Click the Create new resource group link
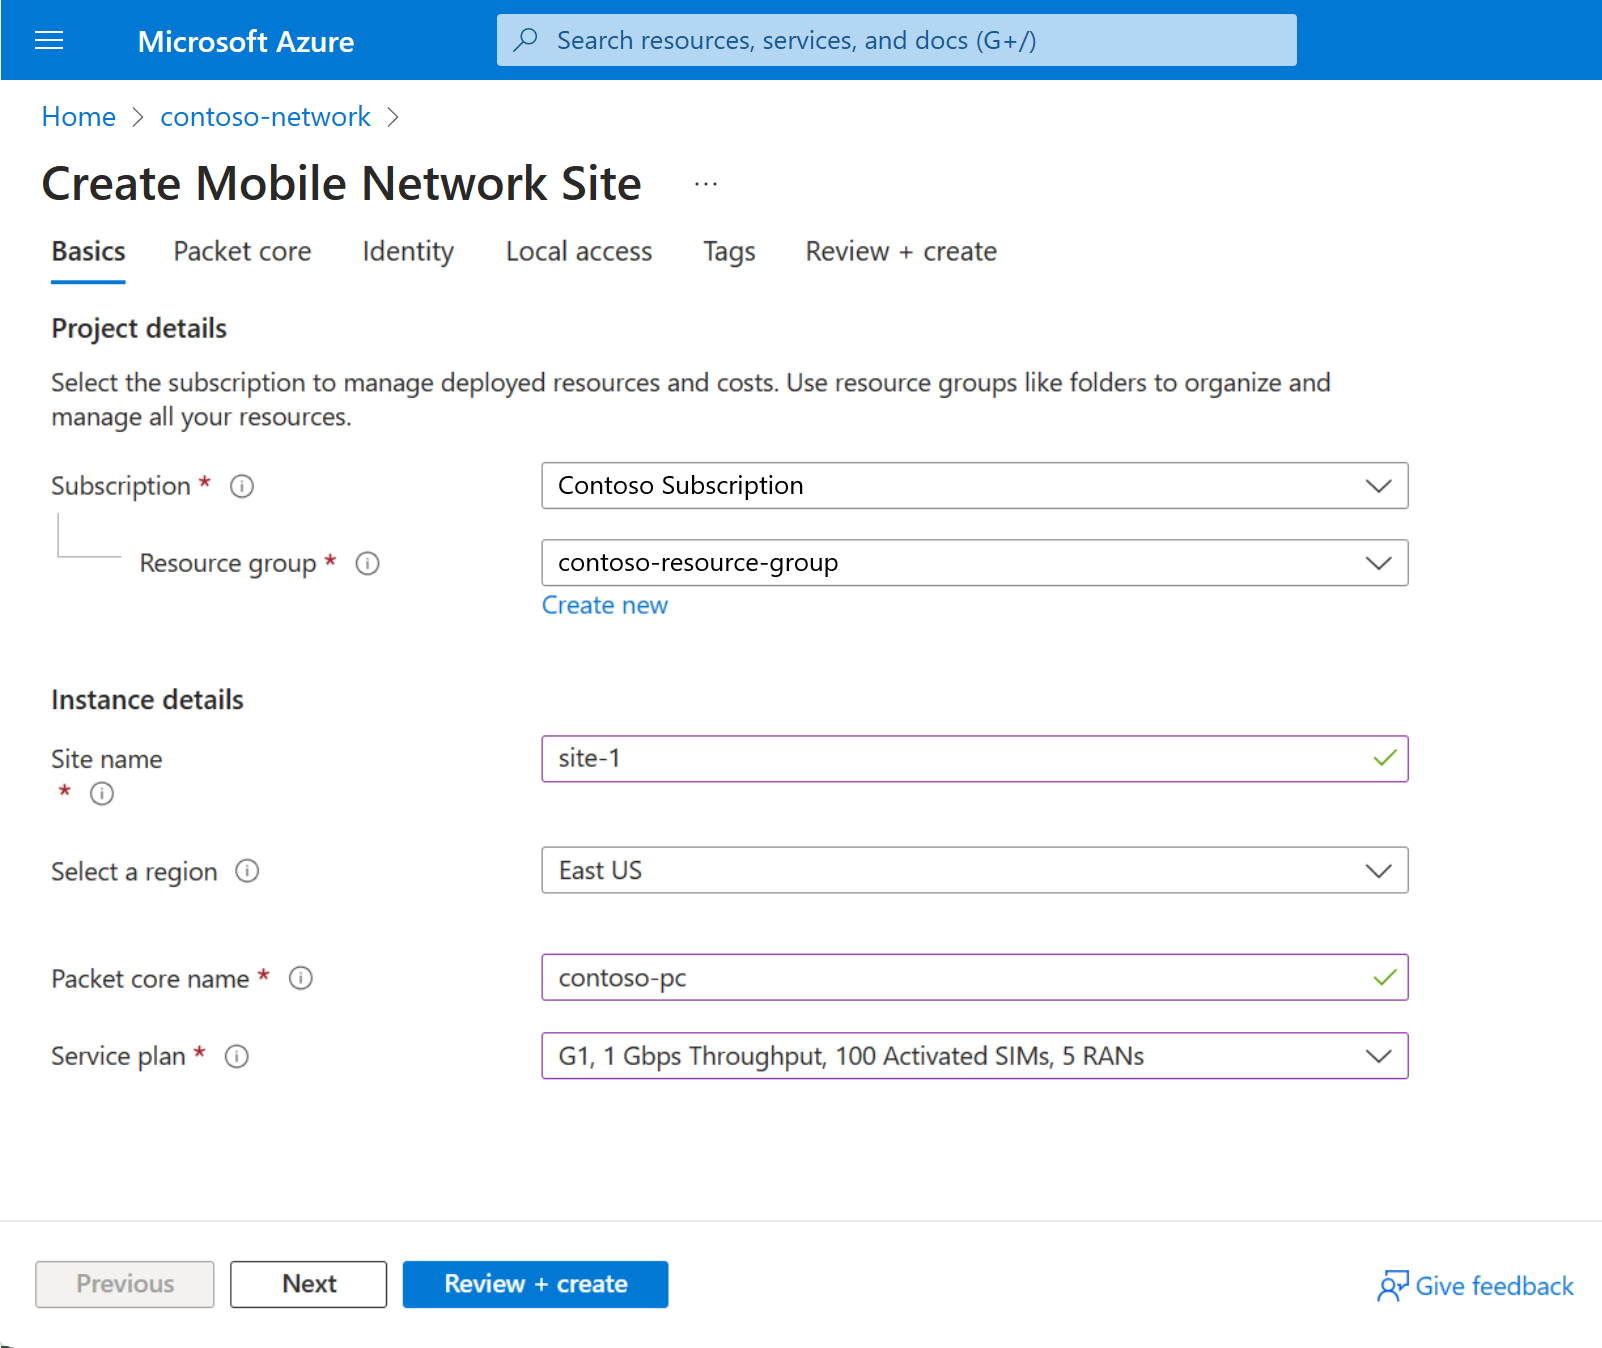This screenshot has height=1348, width=1602. [604, 605]
